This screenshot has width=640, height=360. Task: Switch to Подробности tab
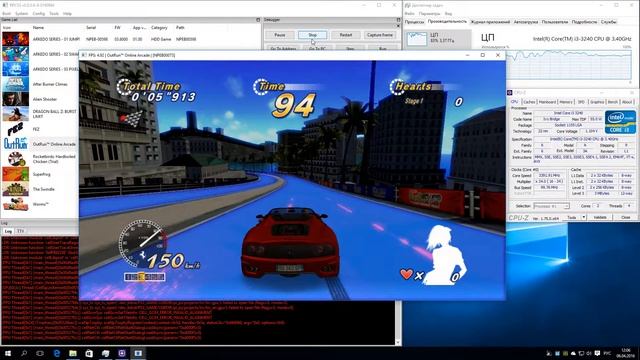(584, 22)
